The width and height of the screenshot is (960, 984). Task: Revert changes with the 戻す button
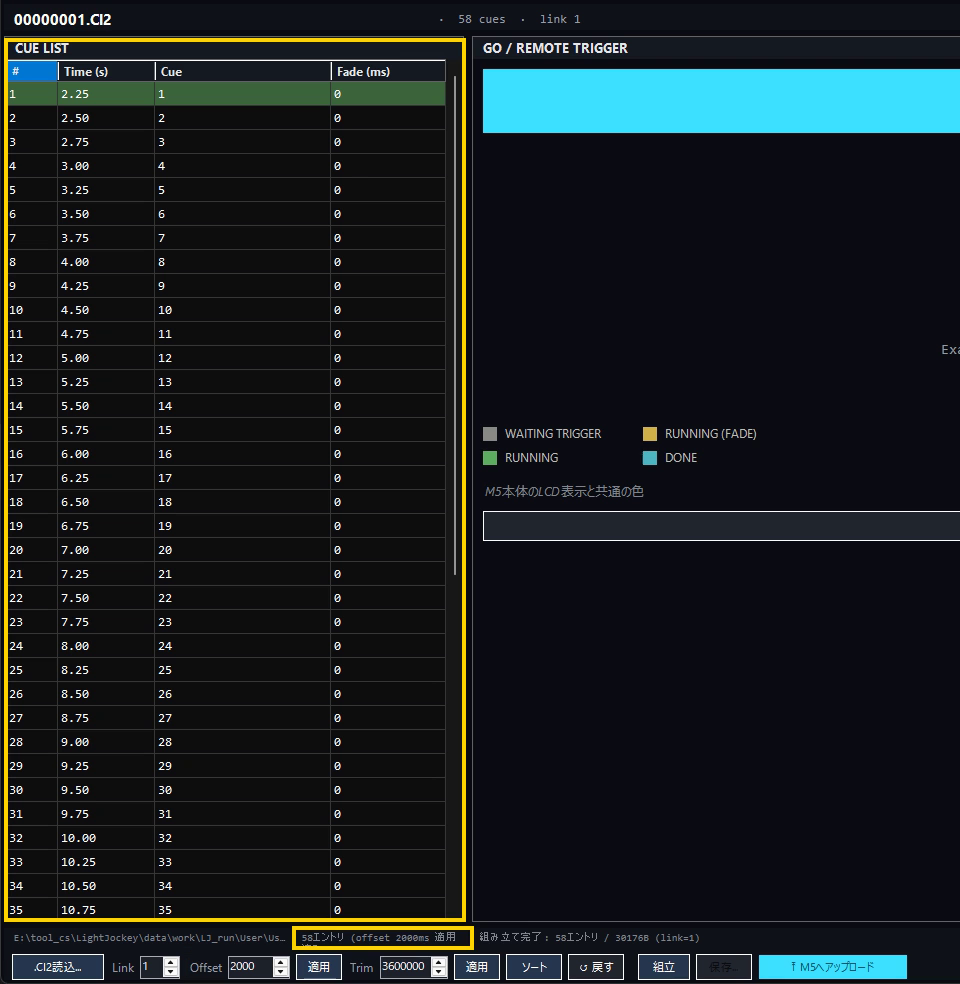click(x=596, y=967)
